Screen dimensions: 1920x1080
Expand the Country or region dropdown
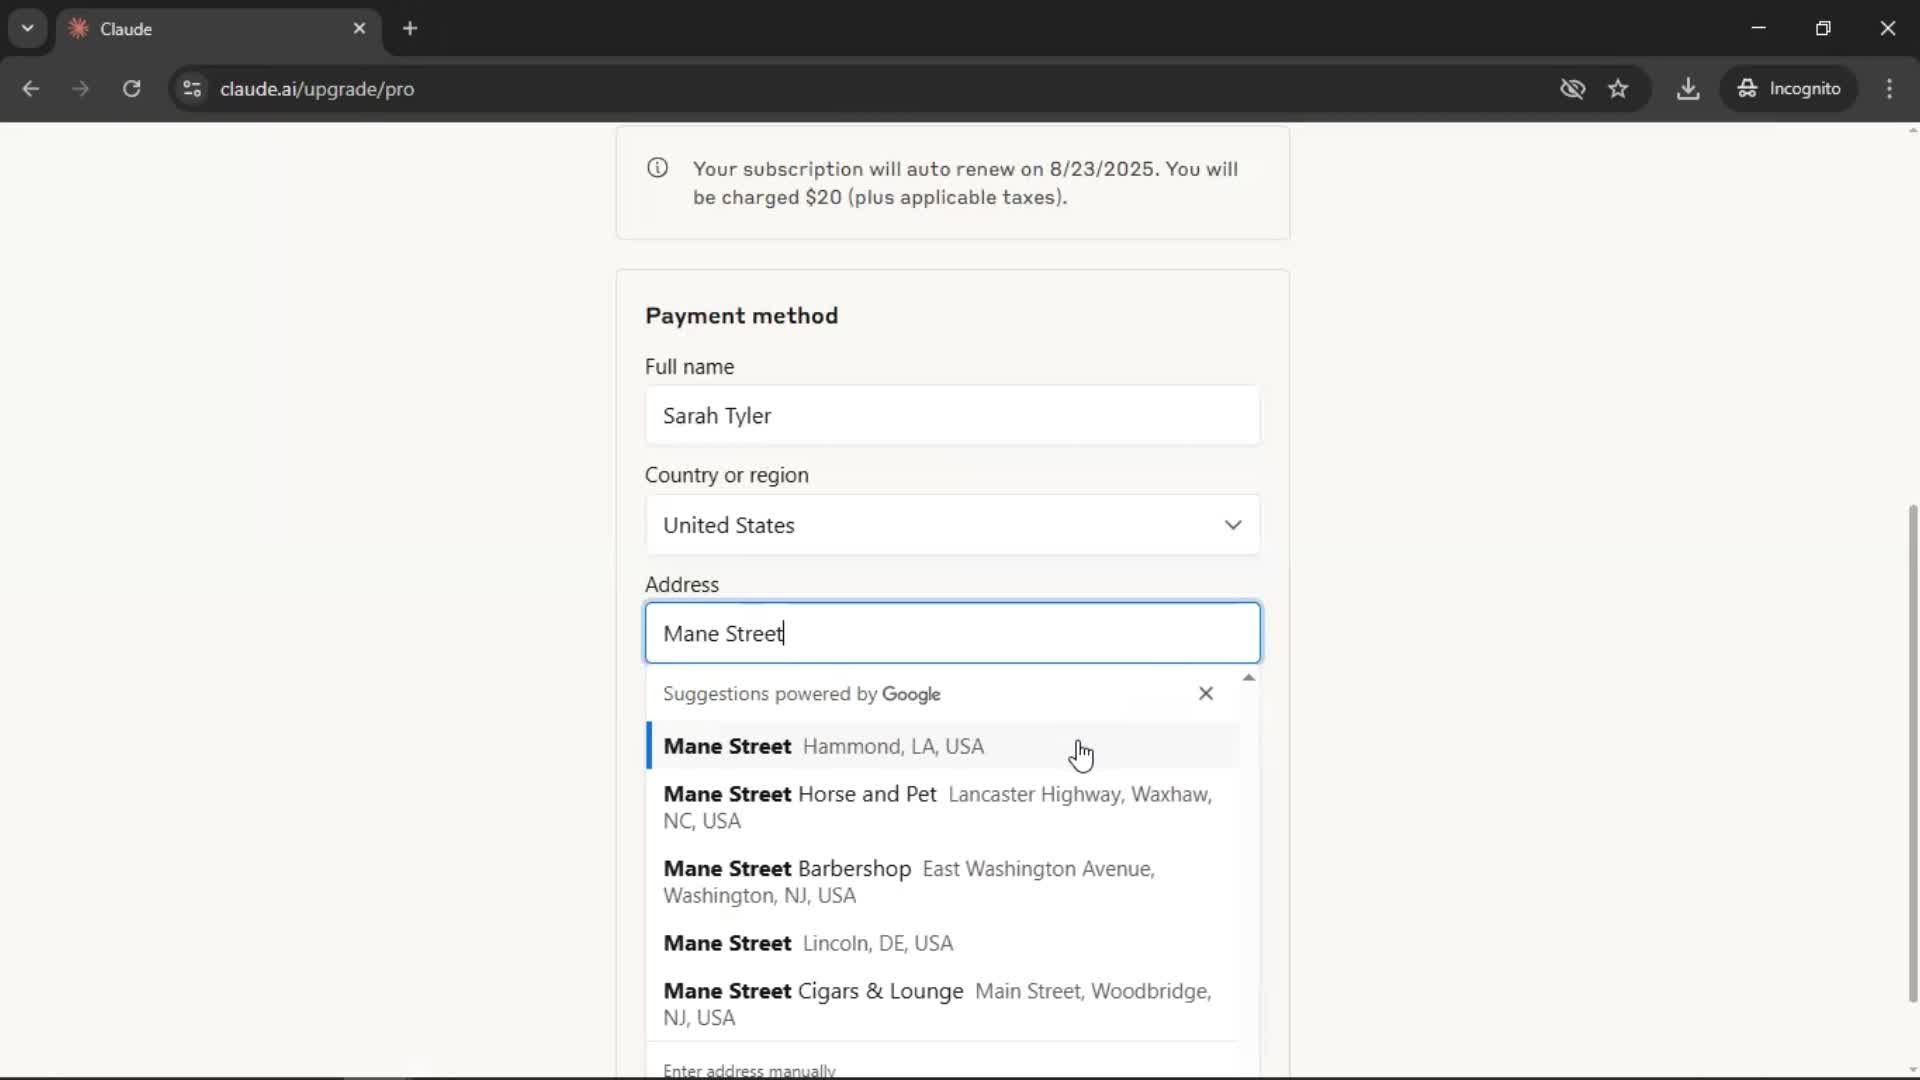click(x=952, y=525)
